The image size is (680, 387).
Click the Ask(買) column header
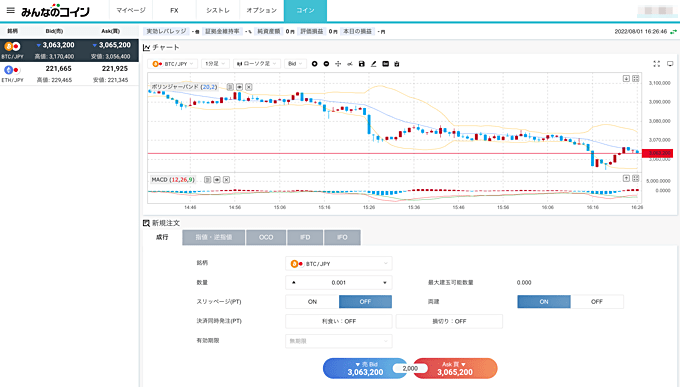(111, 31)
